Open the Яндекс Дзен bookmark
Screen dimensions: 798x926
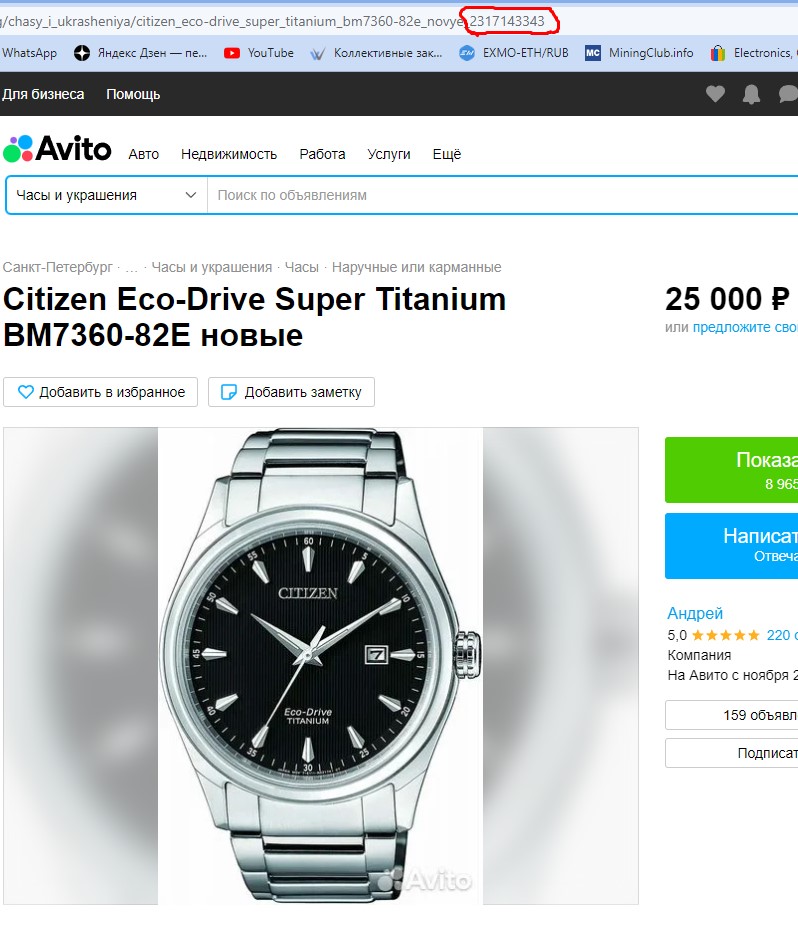coord(141,53)
